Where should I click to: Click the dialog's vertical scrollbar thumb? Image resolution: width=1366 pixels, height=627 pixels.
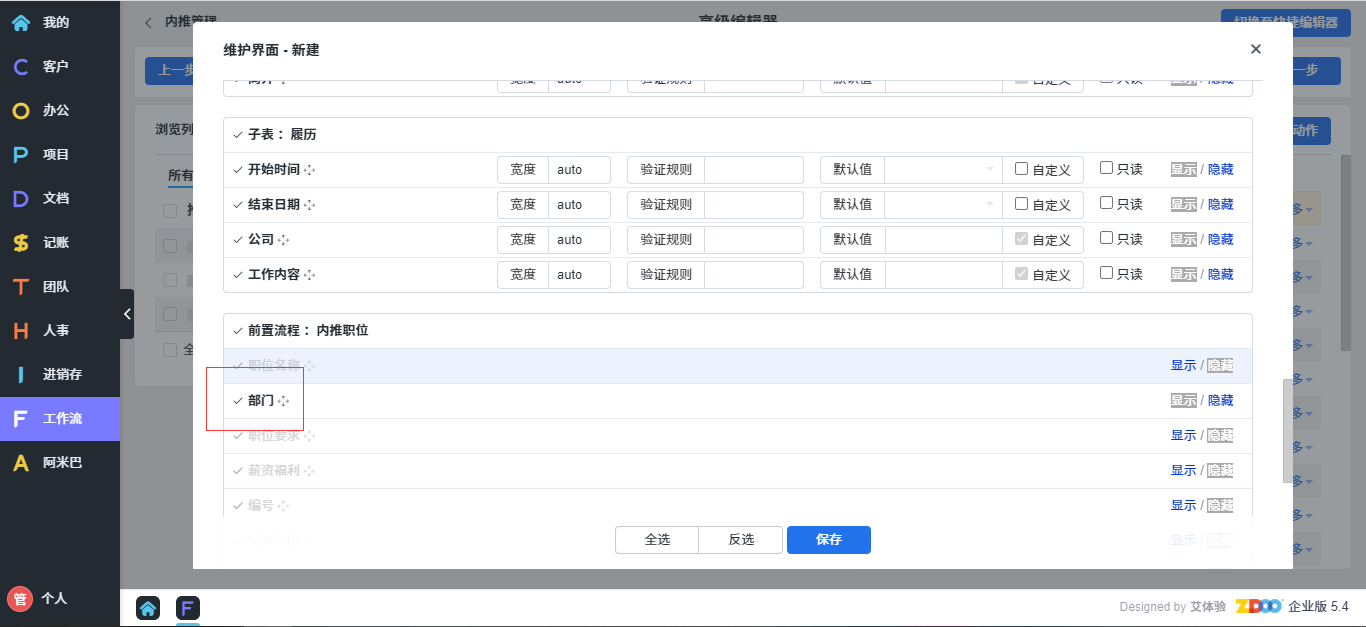[1287, 430]
